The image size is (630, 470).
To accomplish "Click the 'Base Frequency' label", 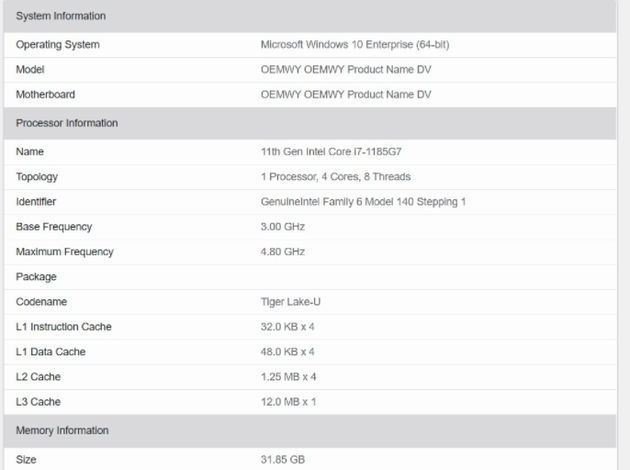I will coord(54,227).
